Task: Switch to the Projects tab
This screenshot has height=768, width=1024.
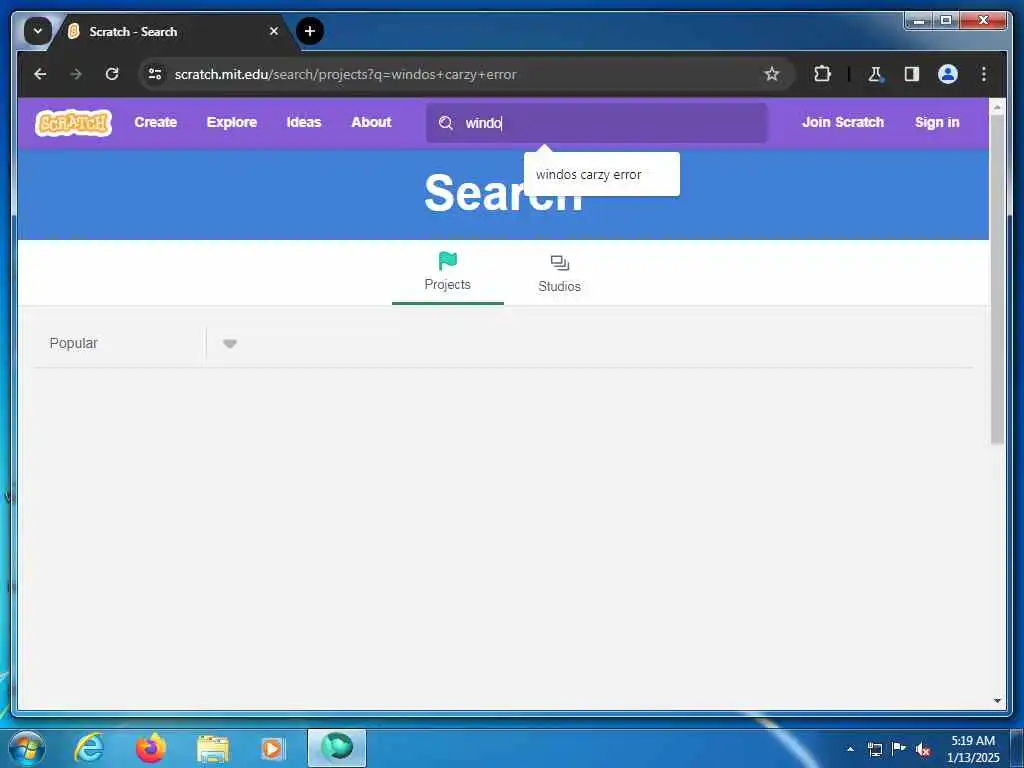Action: click(448, 273)
